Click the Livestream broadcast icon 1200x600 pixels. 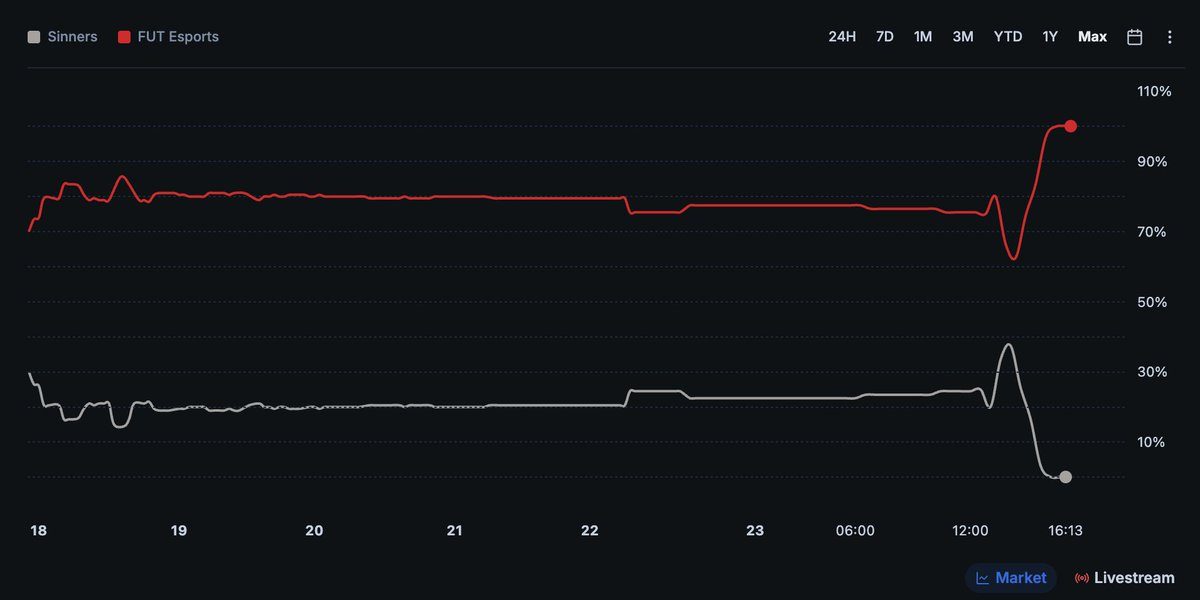pyautogui.click(x=1081, y=578)
